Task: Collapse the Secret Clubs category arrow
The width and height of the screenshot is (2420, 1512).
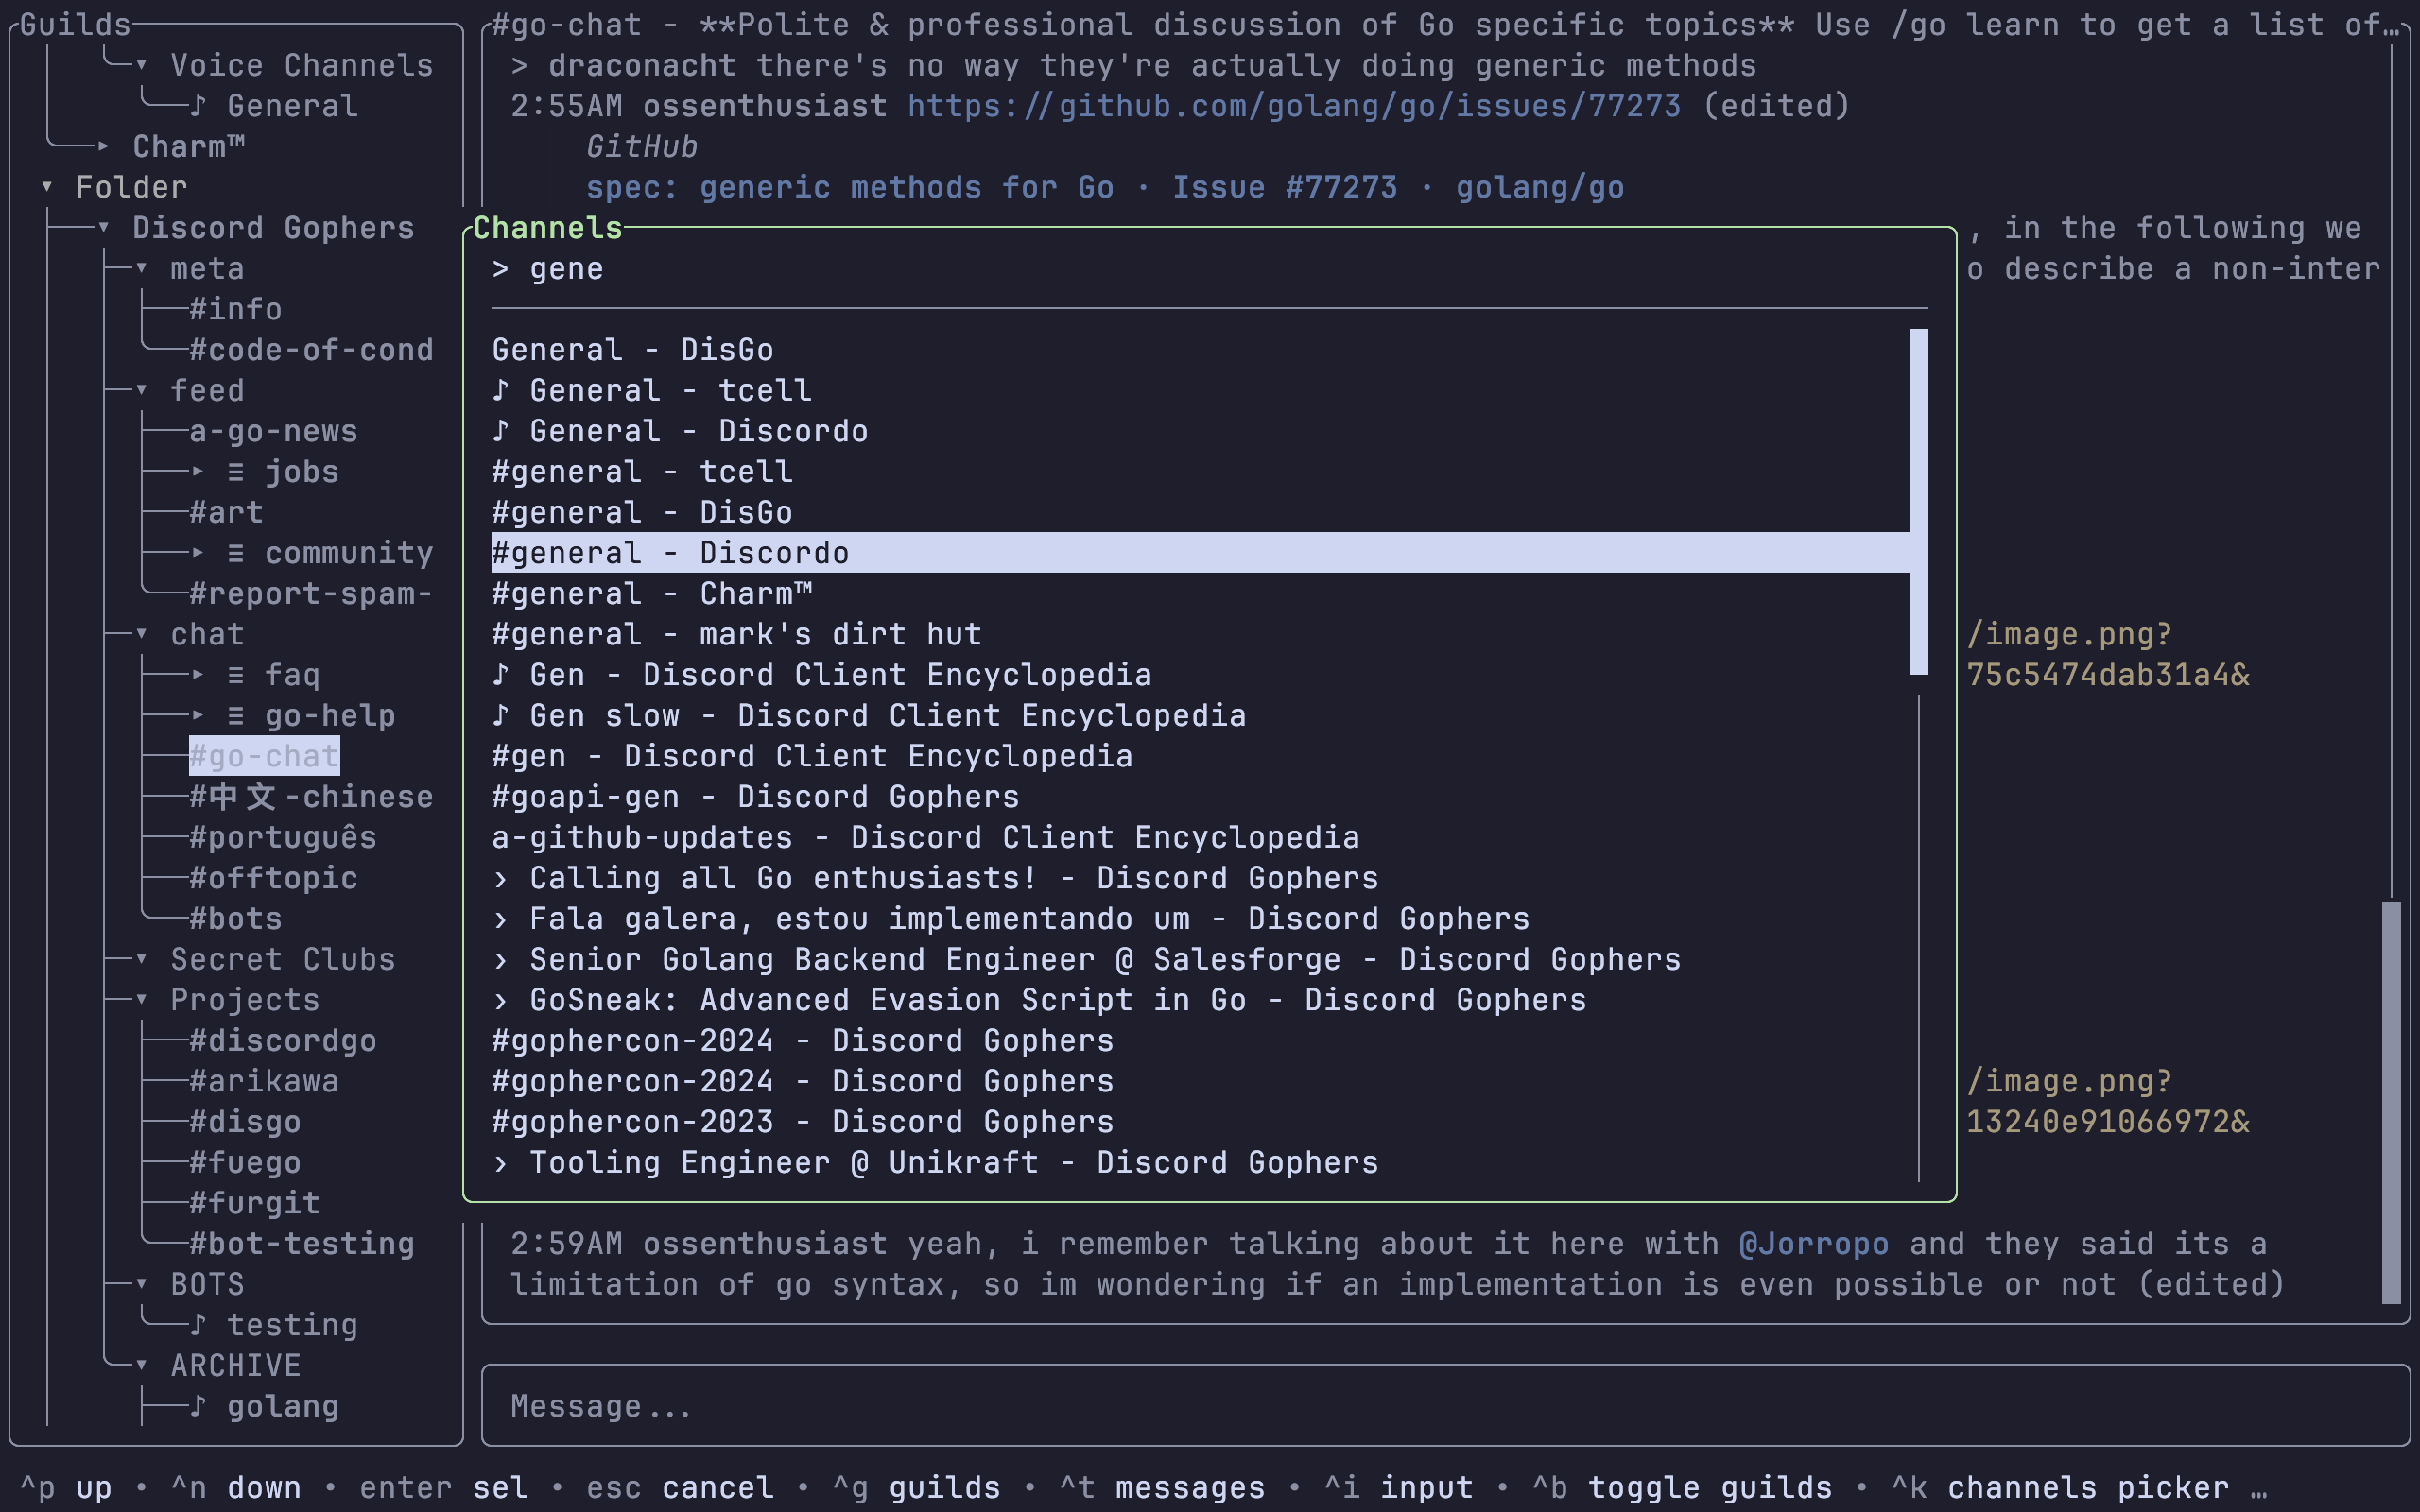Action: click(x=142, y=959)
